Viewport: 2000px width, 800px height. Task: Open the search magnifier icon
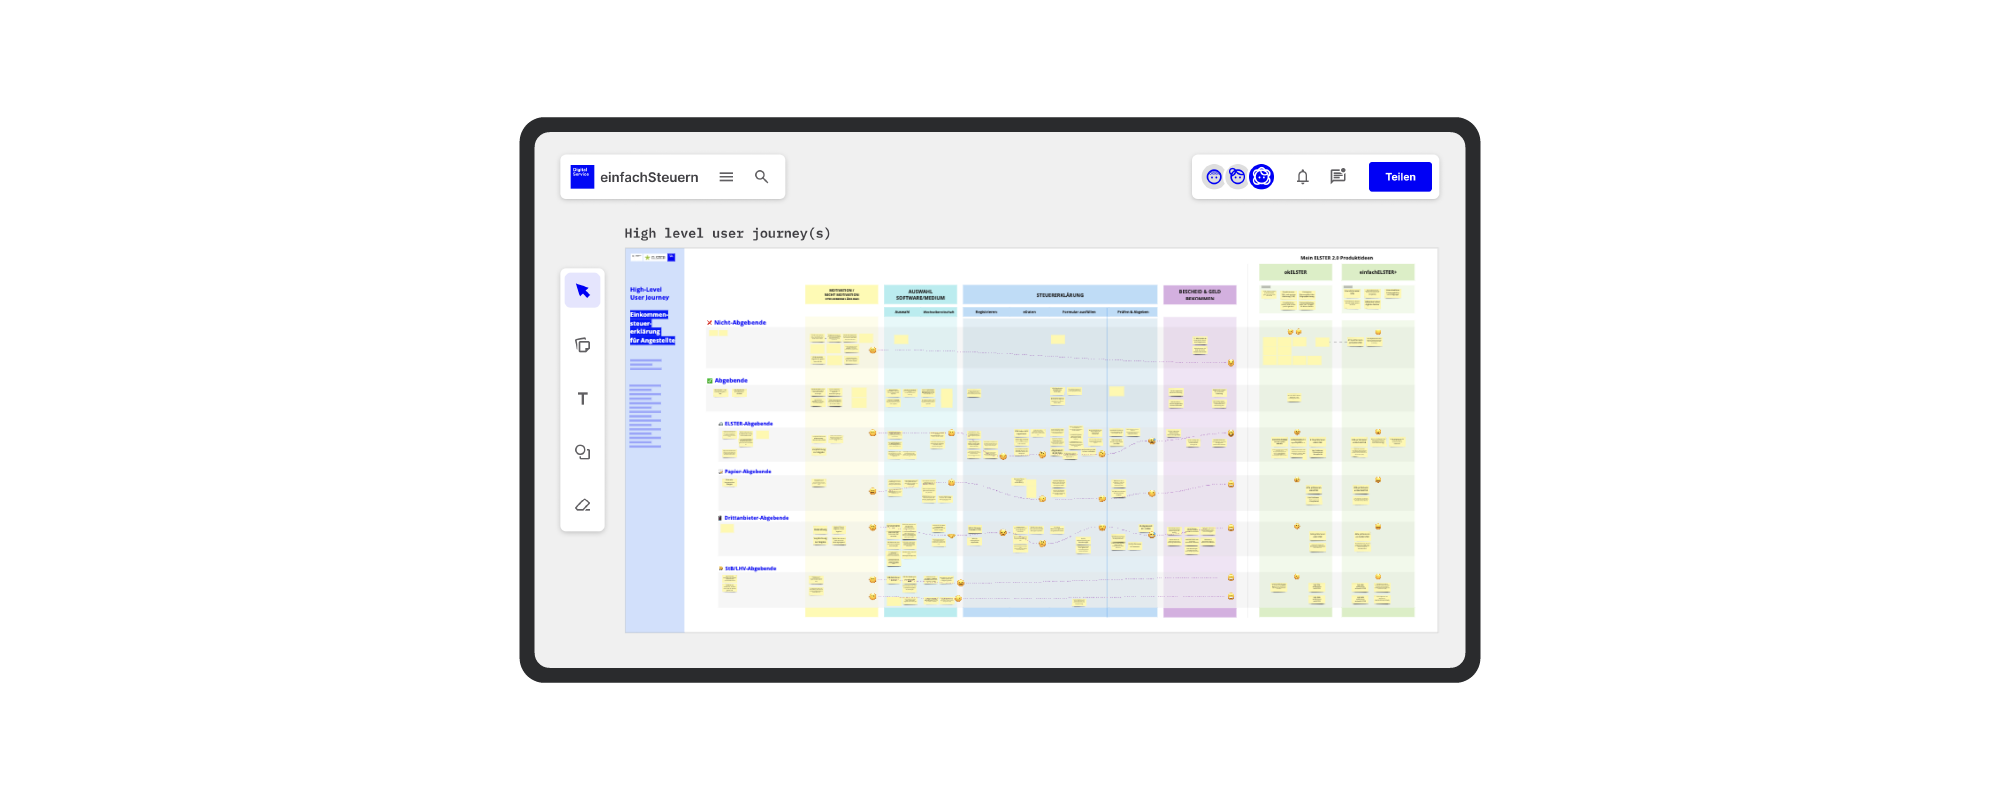[761, 177]
